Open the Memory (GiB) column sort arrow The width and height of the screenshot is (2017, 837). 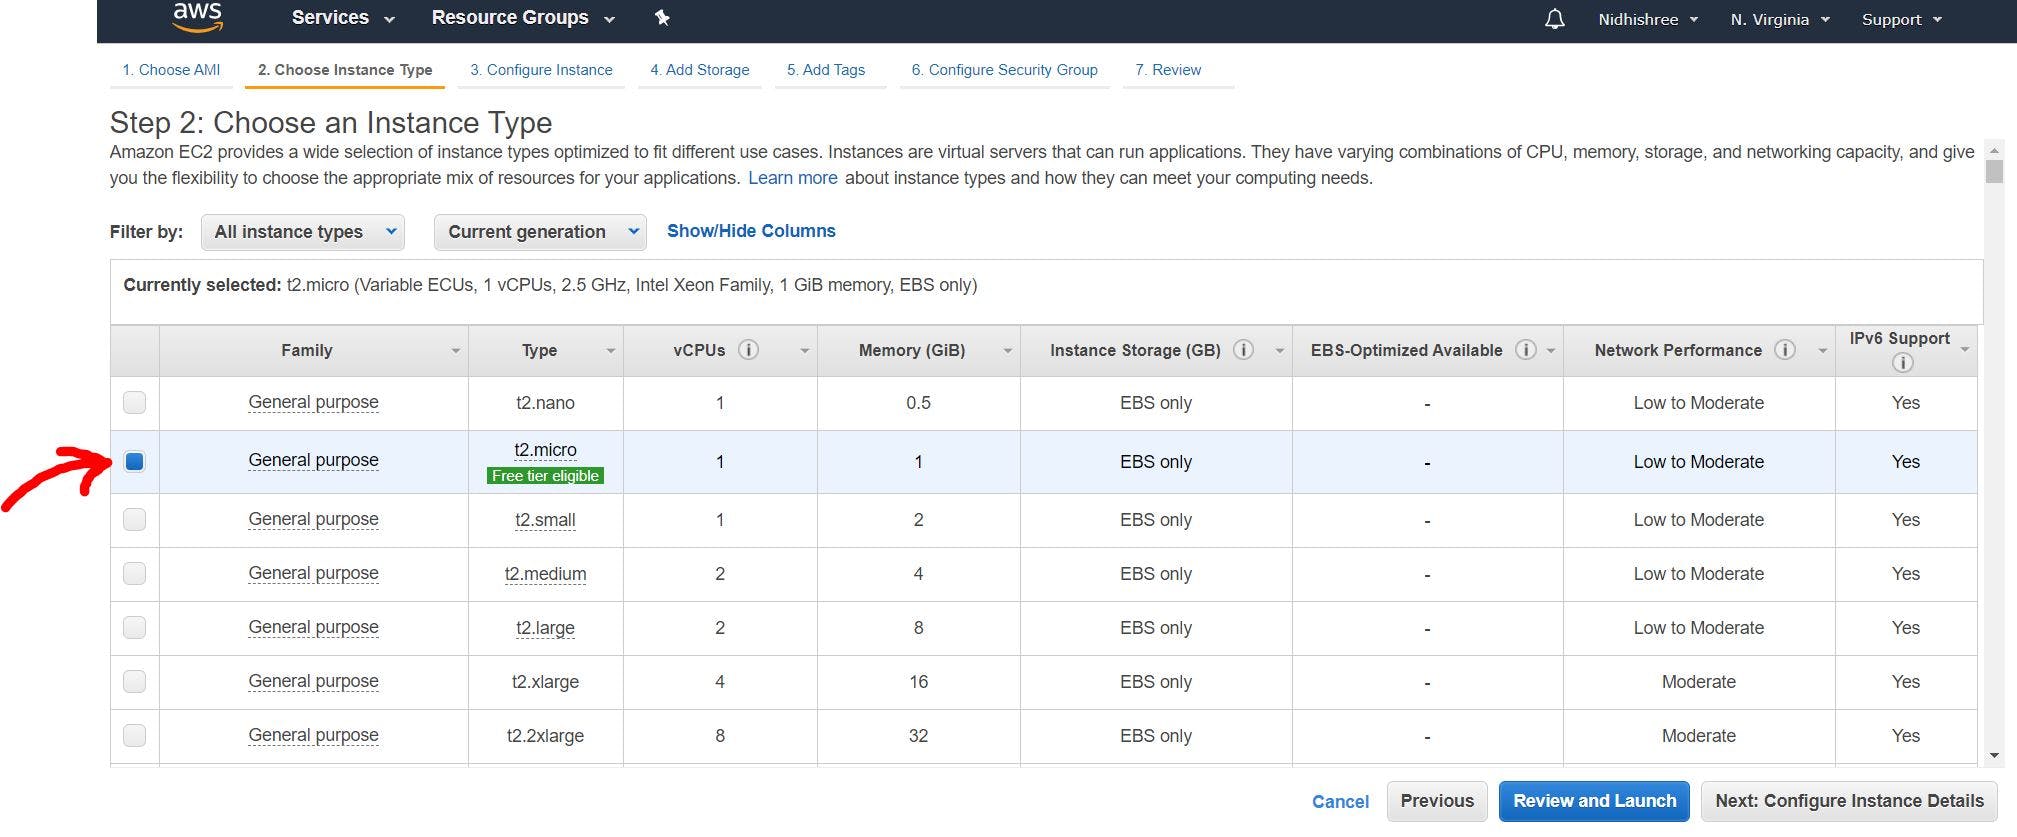click(1007, 351)
